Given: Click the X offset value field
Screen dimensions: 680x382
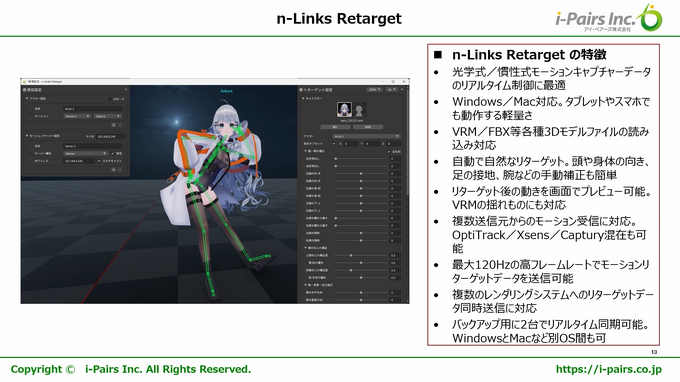Looking at the screenshot, I should point(351,144).
